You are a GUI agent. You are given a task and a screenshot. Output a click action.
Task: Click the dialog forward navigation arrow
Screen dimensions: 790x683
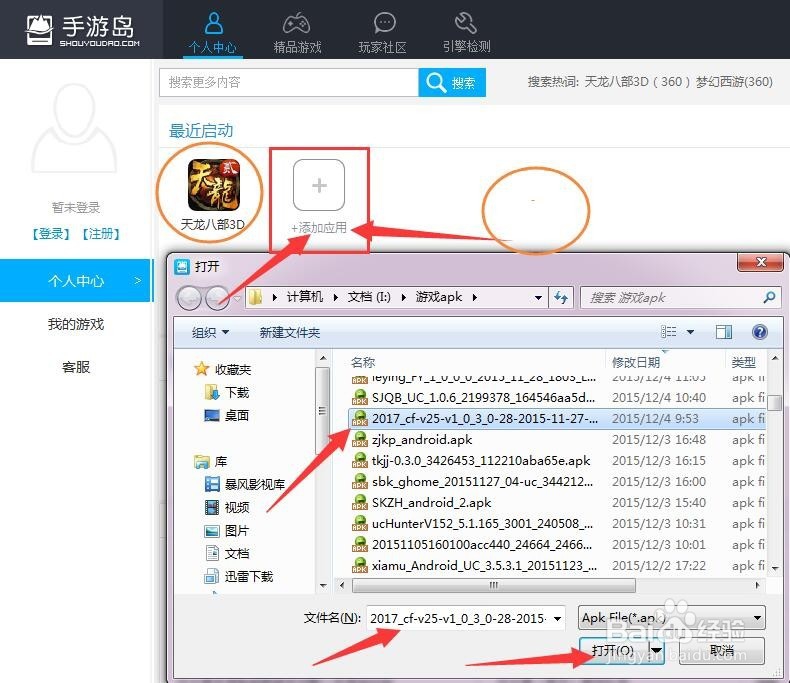[217, 298]
